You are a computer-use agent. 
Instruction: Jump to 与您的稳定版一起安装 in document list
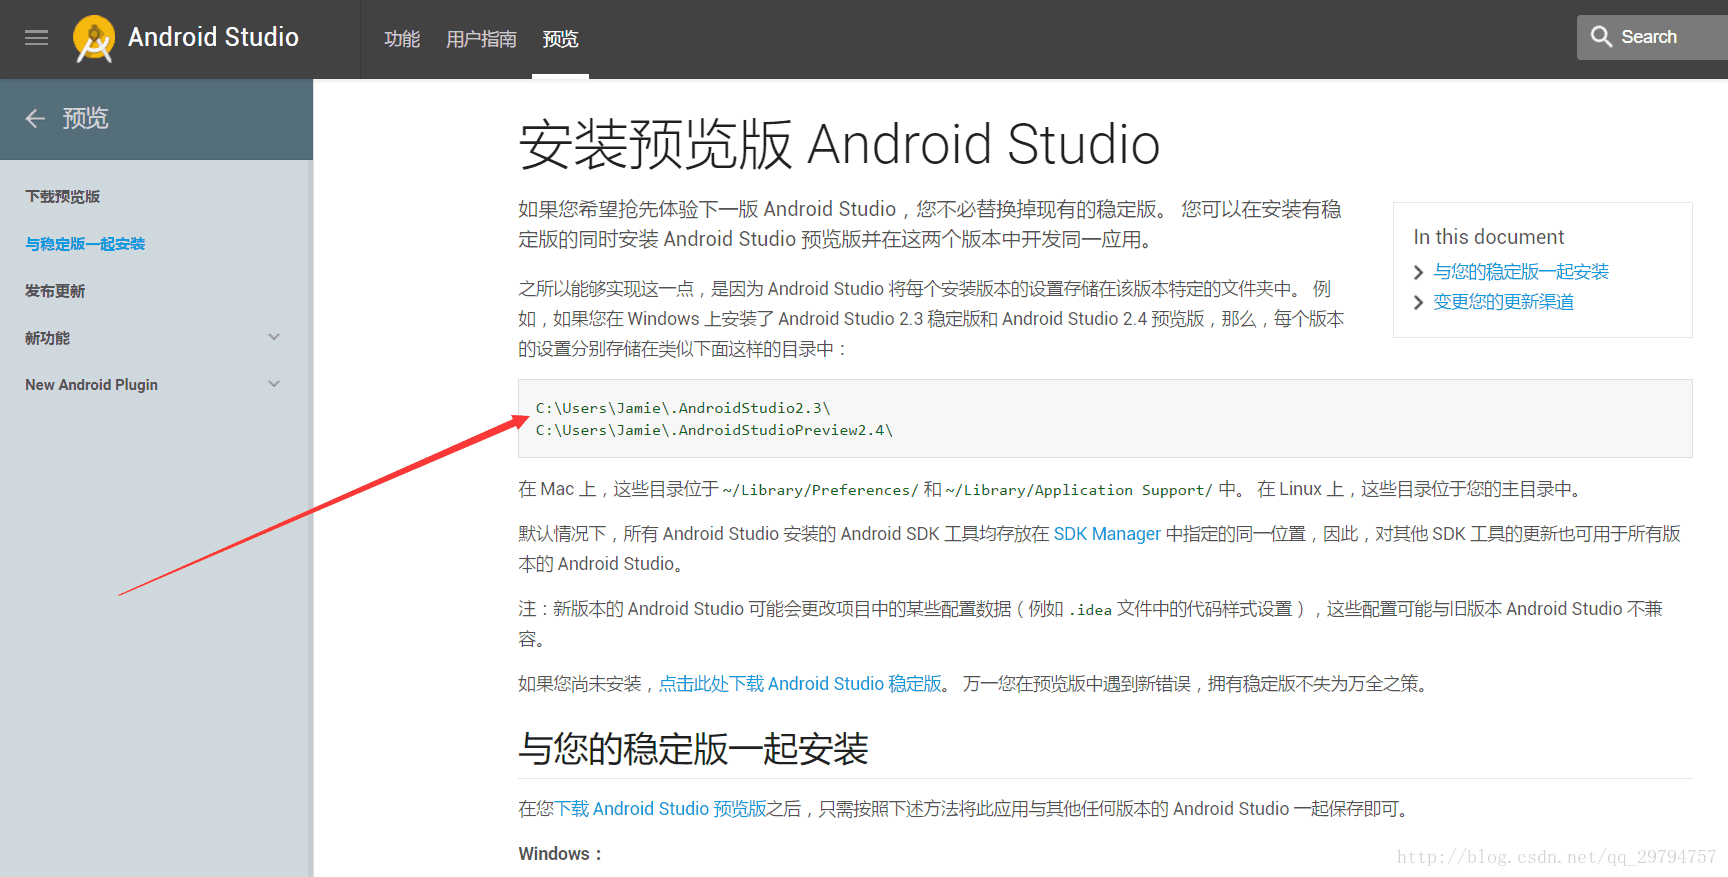tap(1521, 272)
